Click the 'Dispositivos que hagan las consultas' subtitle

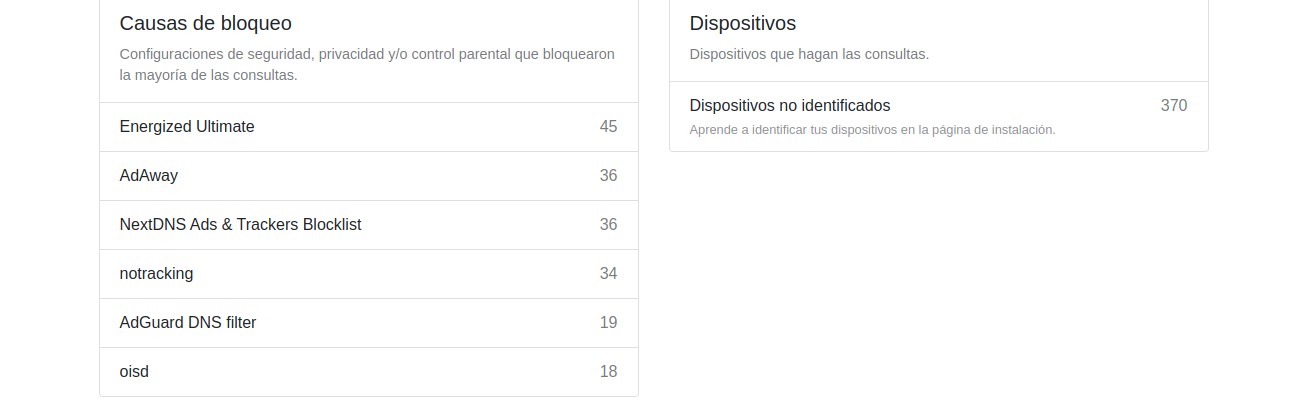(x=809, y=54)
